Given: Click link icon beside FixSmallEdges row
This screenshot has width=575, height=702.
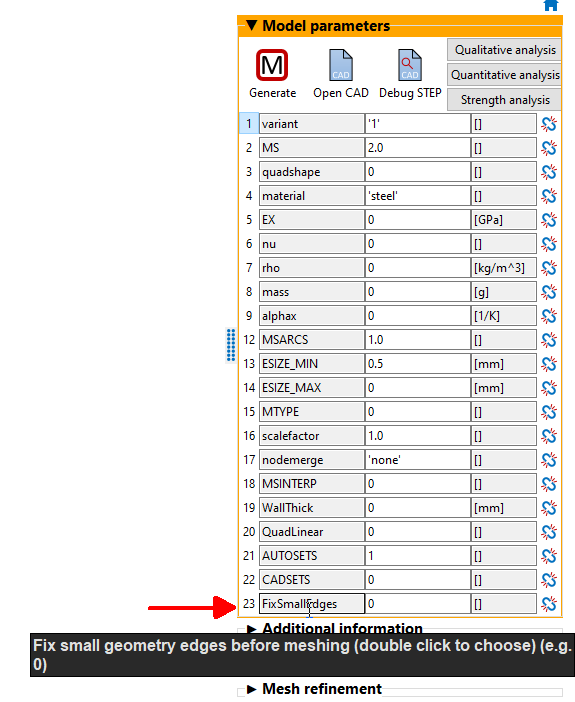Looking at the screenshot, I should coord(549,604).
